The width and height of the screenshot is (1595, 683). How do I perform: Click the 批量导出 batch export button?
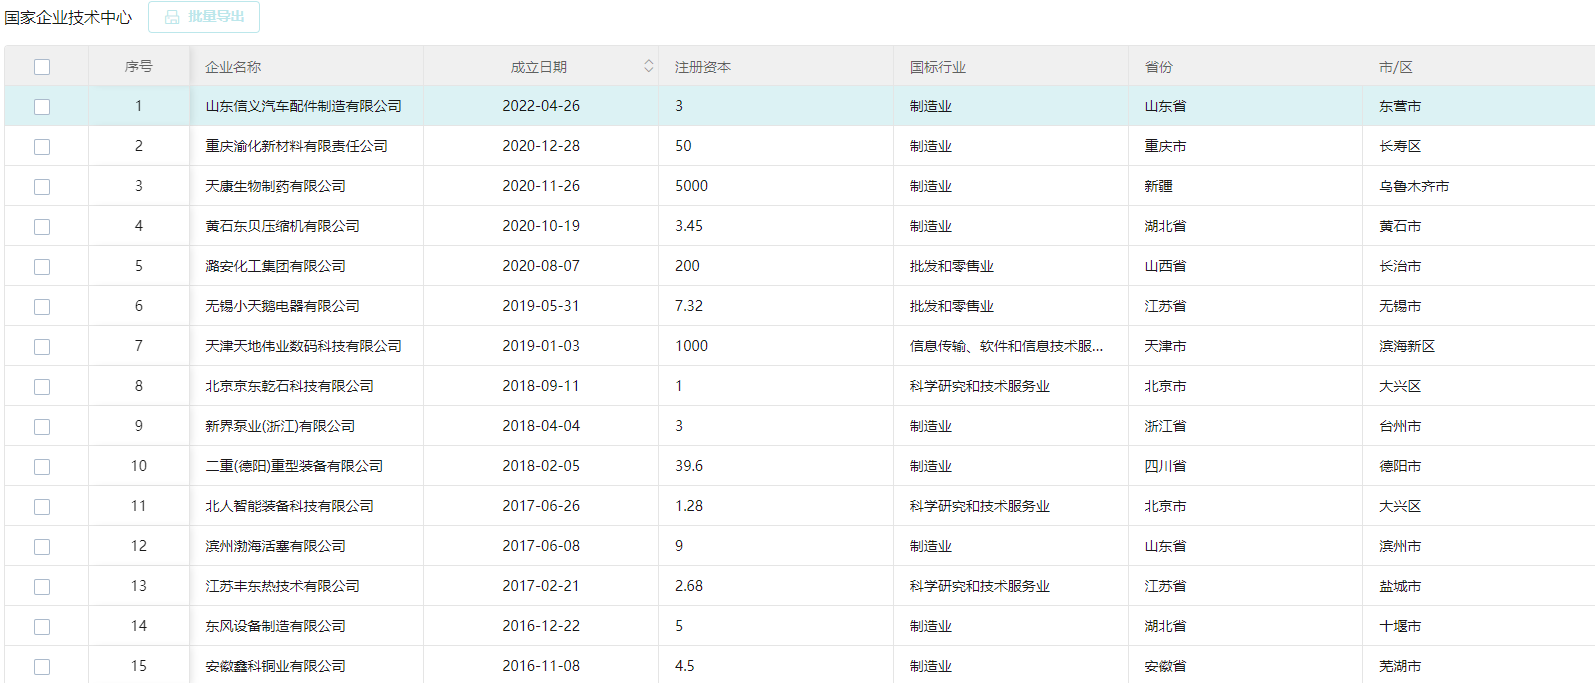pyautogui.click(x=204, y=17)
